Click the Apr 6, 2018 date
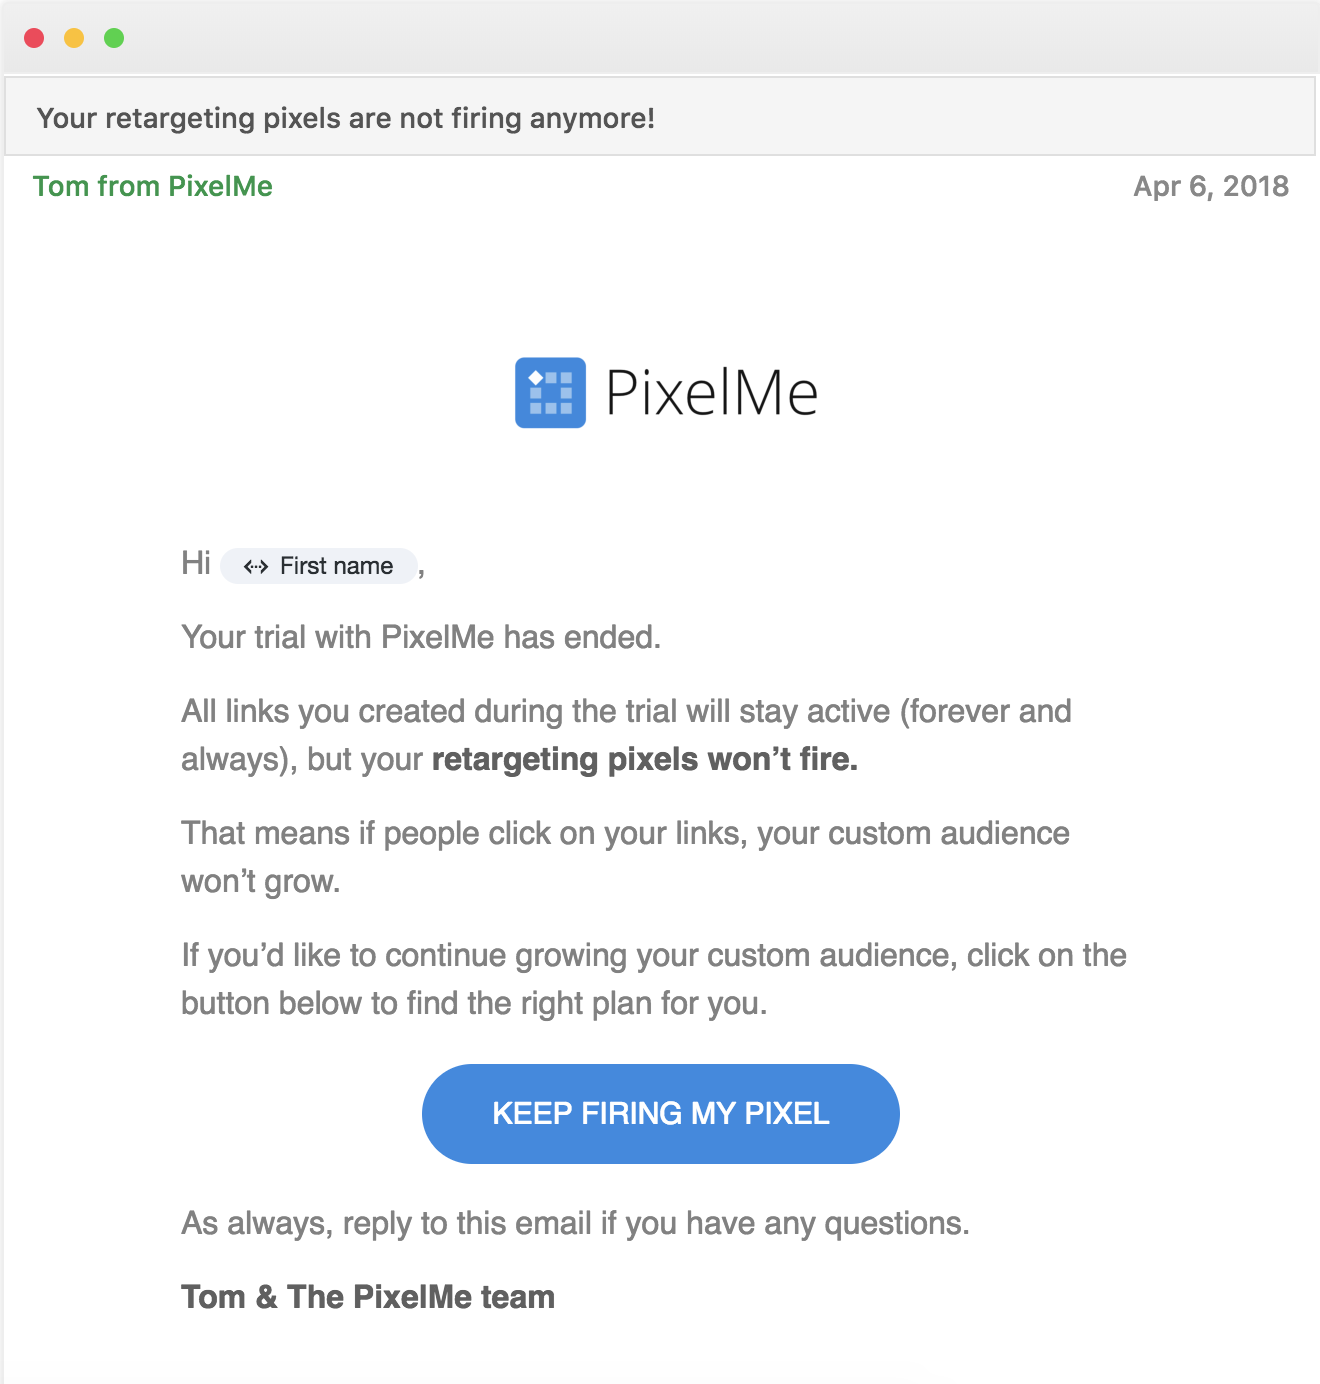The width and height of the screenshot is (1320, 1384). pos(1211,186)
